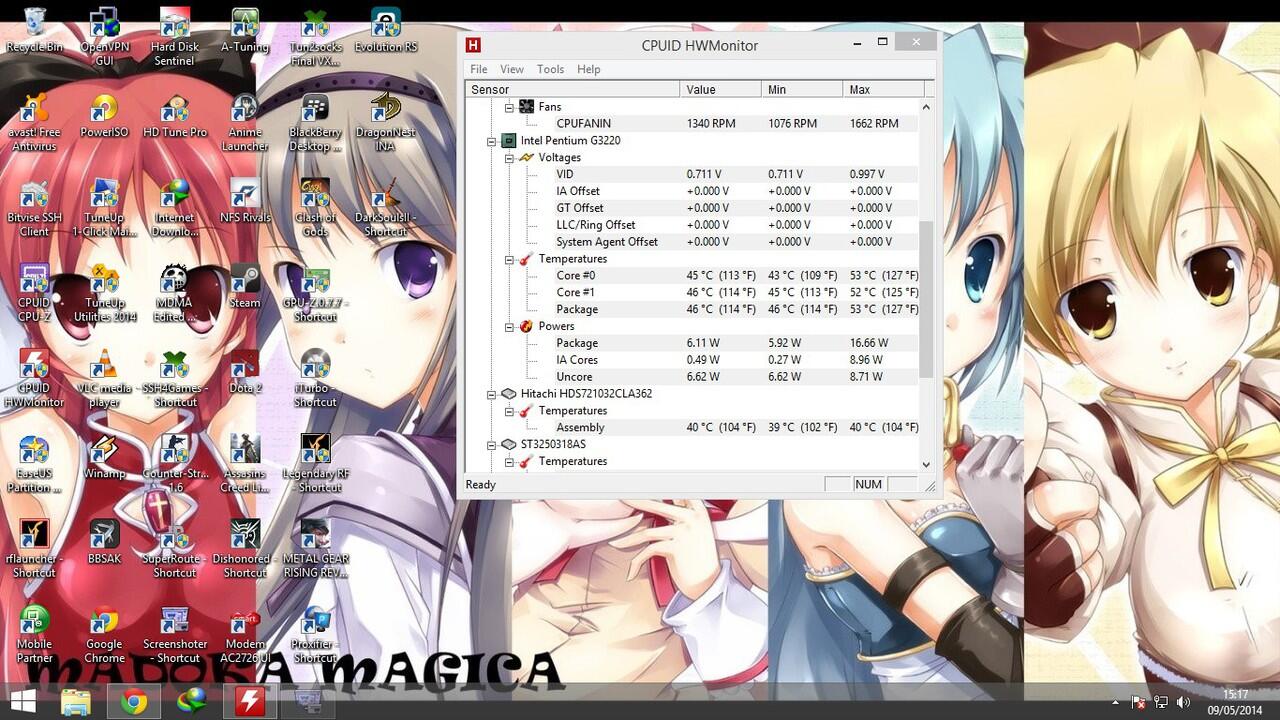Open the OpenVPN GUI desktop icon
1280x720 pixels.
(104, 37)
